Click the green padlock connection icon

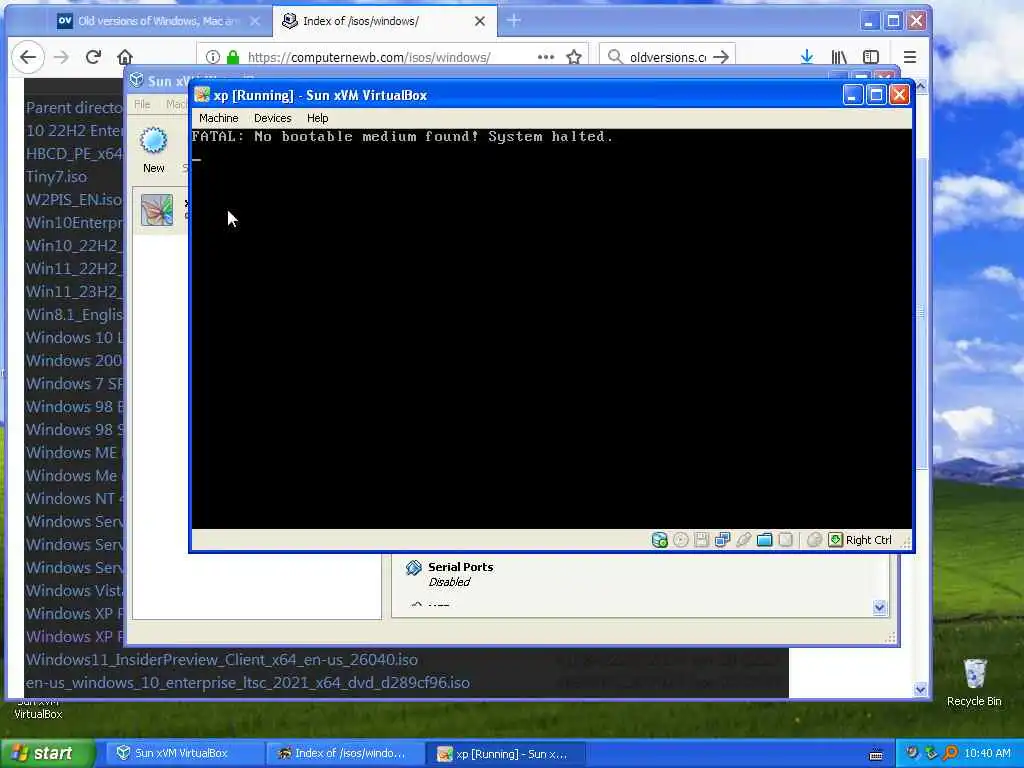point(232,57)
